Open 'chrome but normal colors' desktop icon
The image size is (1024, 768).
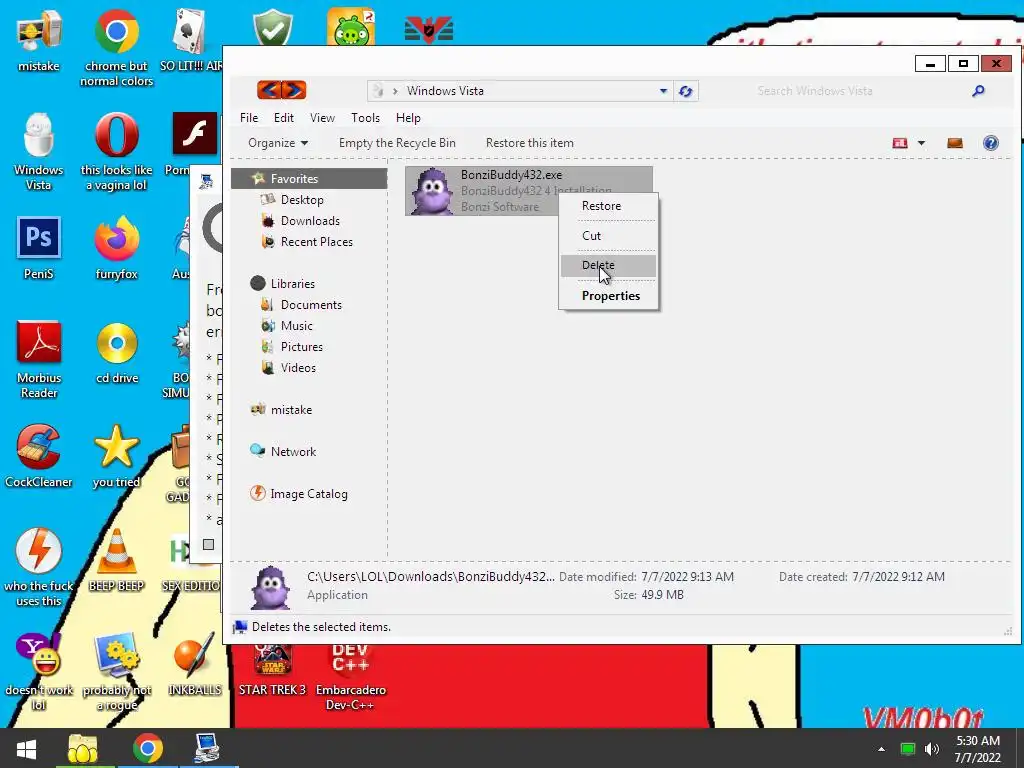pos(116,48)
